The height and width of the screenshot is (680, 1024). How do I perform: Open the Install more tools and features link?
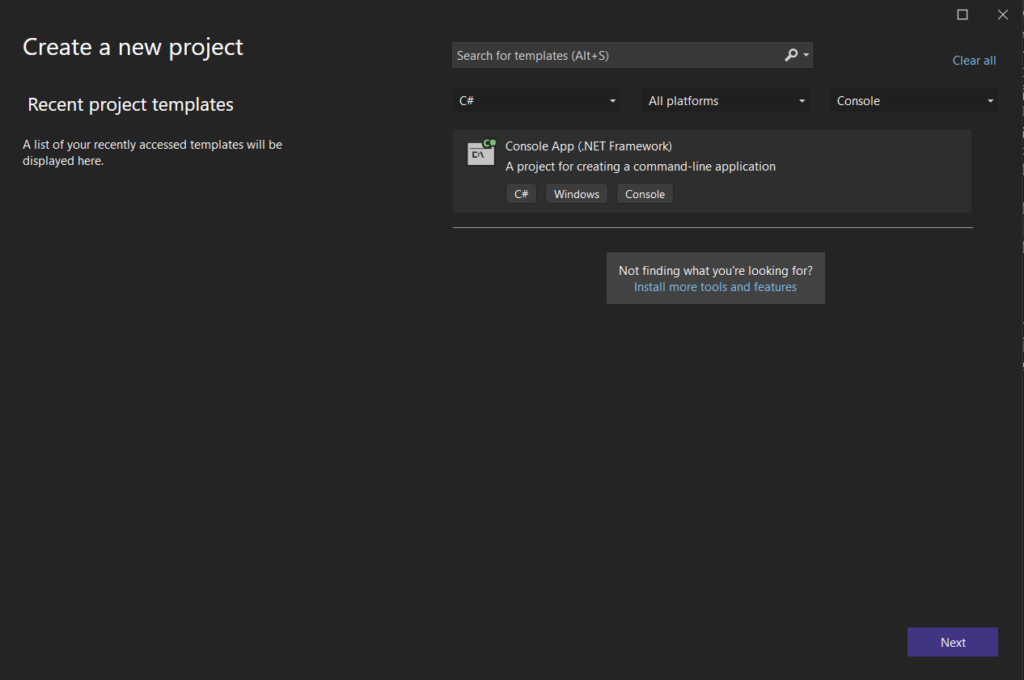point(715,287)
